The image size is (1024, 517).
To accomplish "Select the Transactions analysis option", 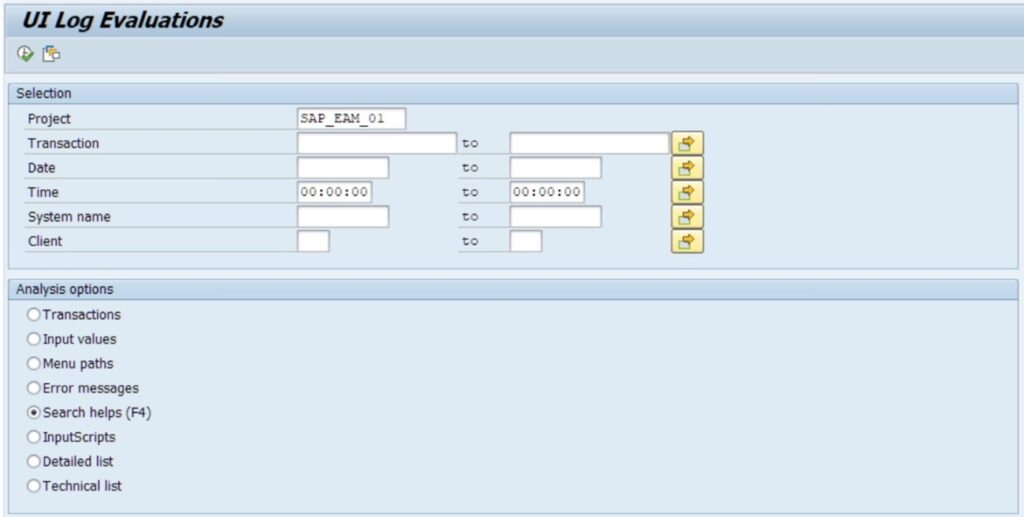I will click(34, 315).
